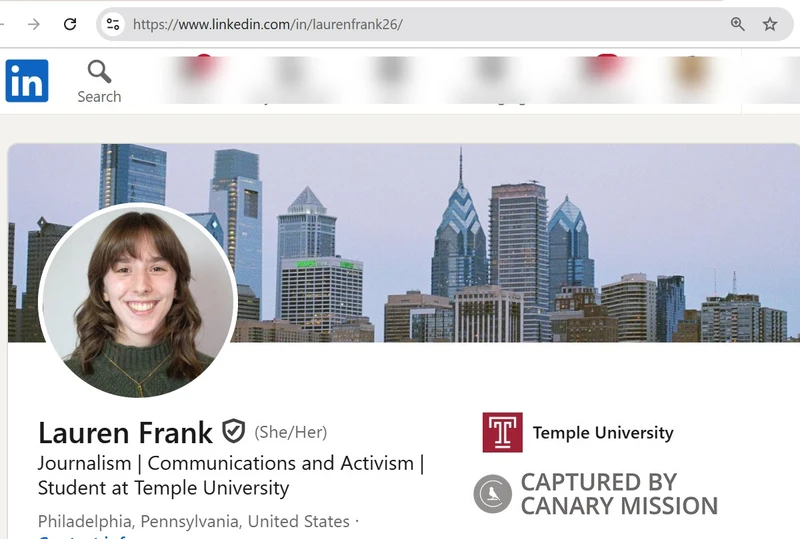This screenshot has width=800, height=539.
Task: Click the (She/Her) pronouns text
Action: pyautogui.click(x=291, y=433)
